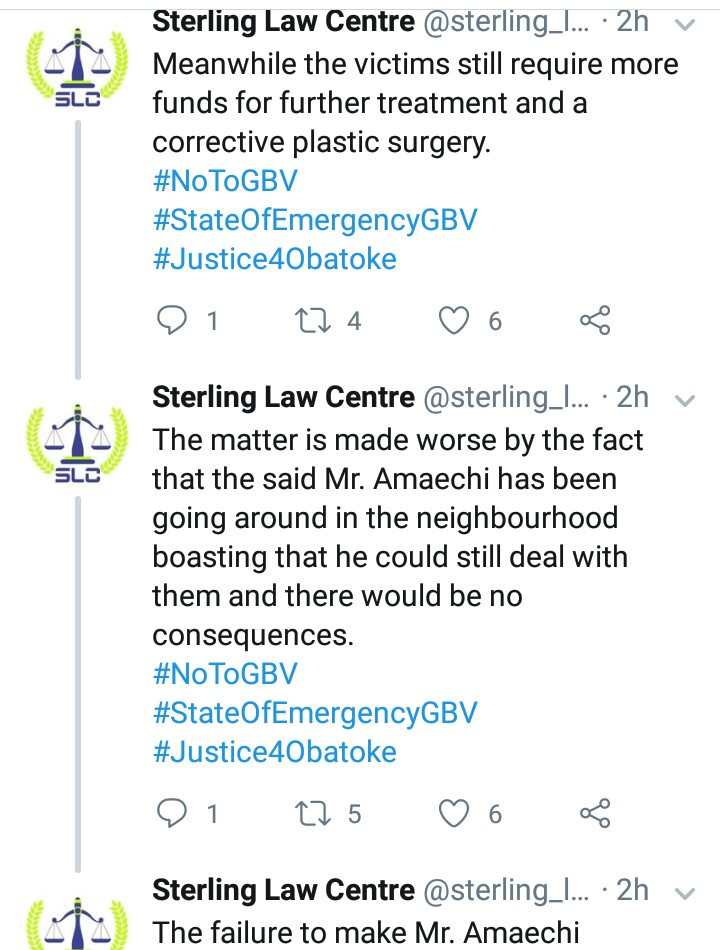Open #StateOfEmergencyGBV hashtag in first tweet
This screenshot has width=720, height=950.
(x=315, y=220)
